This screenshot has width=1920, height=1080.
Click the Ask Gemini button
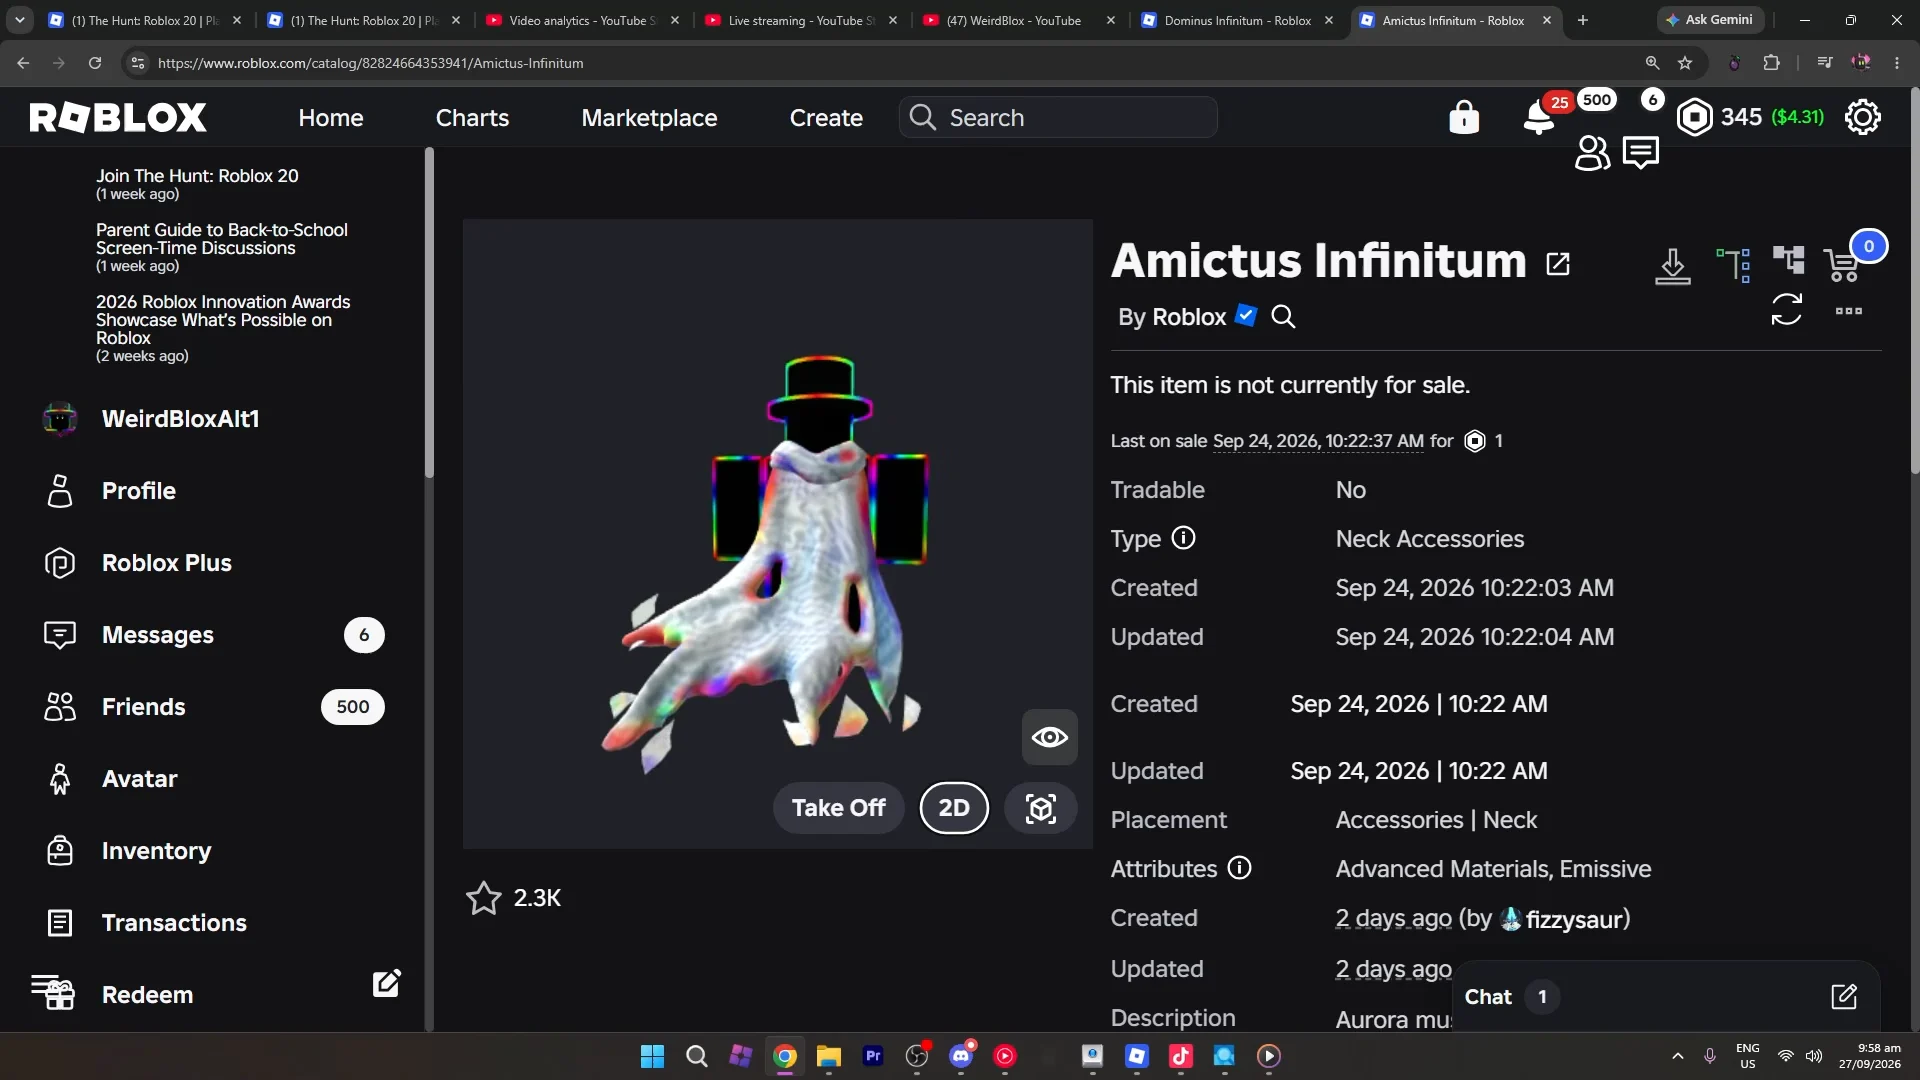pos(1709,20)
